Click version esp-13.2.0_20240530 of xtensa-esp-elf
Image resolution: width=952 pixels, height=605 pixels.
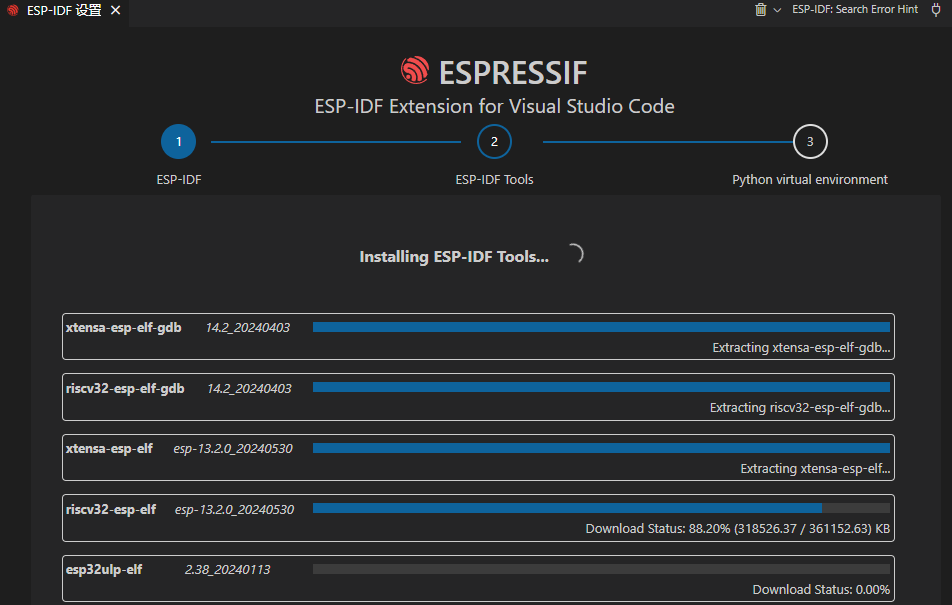coord(233,449)
